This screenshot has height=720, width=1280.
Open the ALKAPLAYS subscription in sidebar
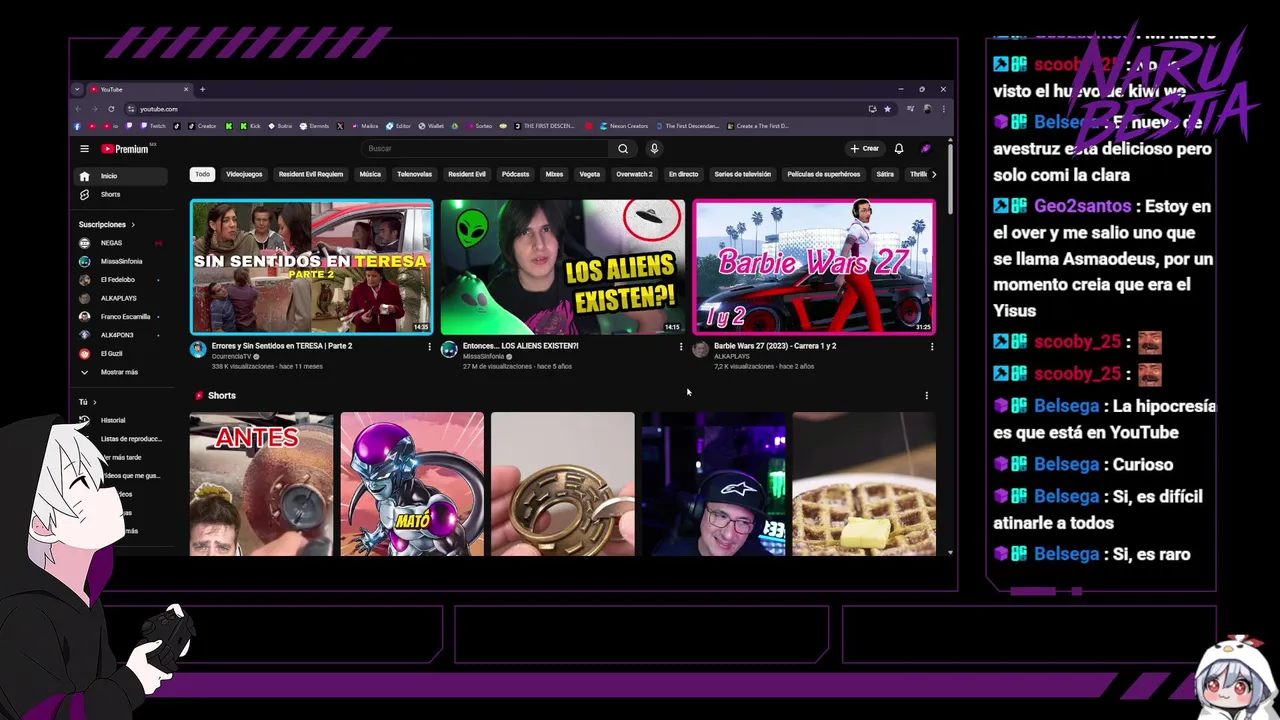[x=122, y=298]
